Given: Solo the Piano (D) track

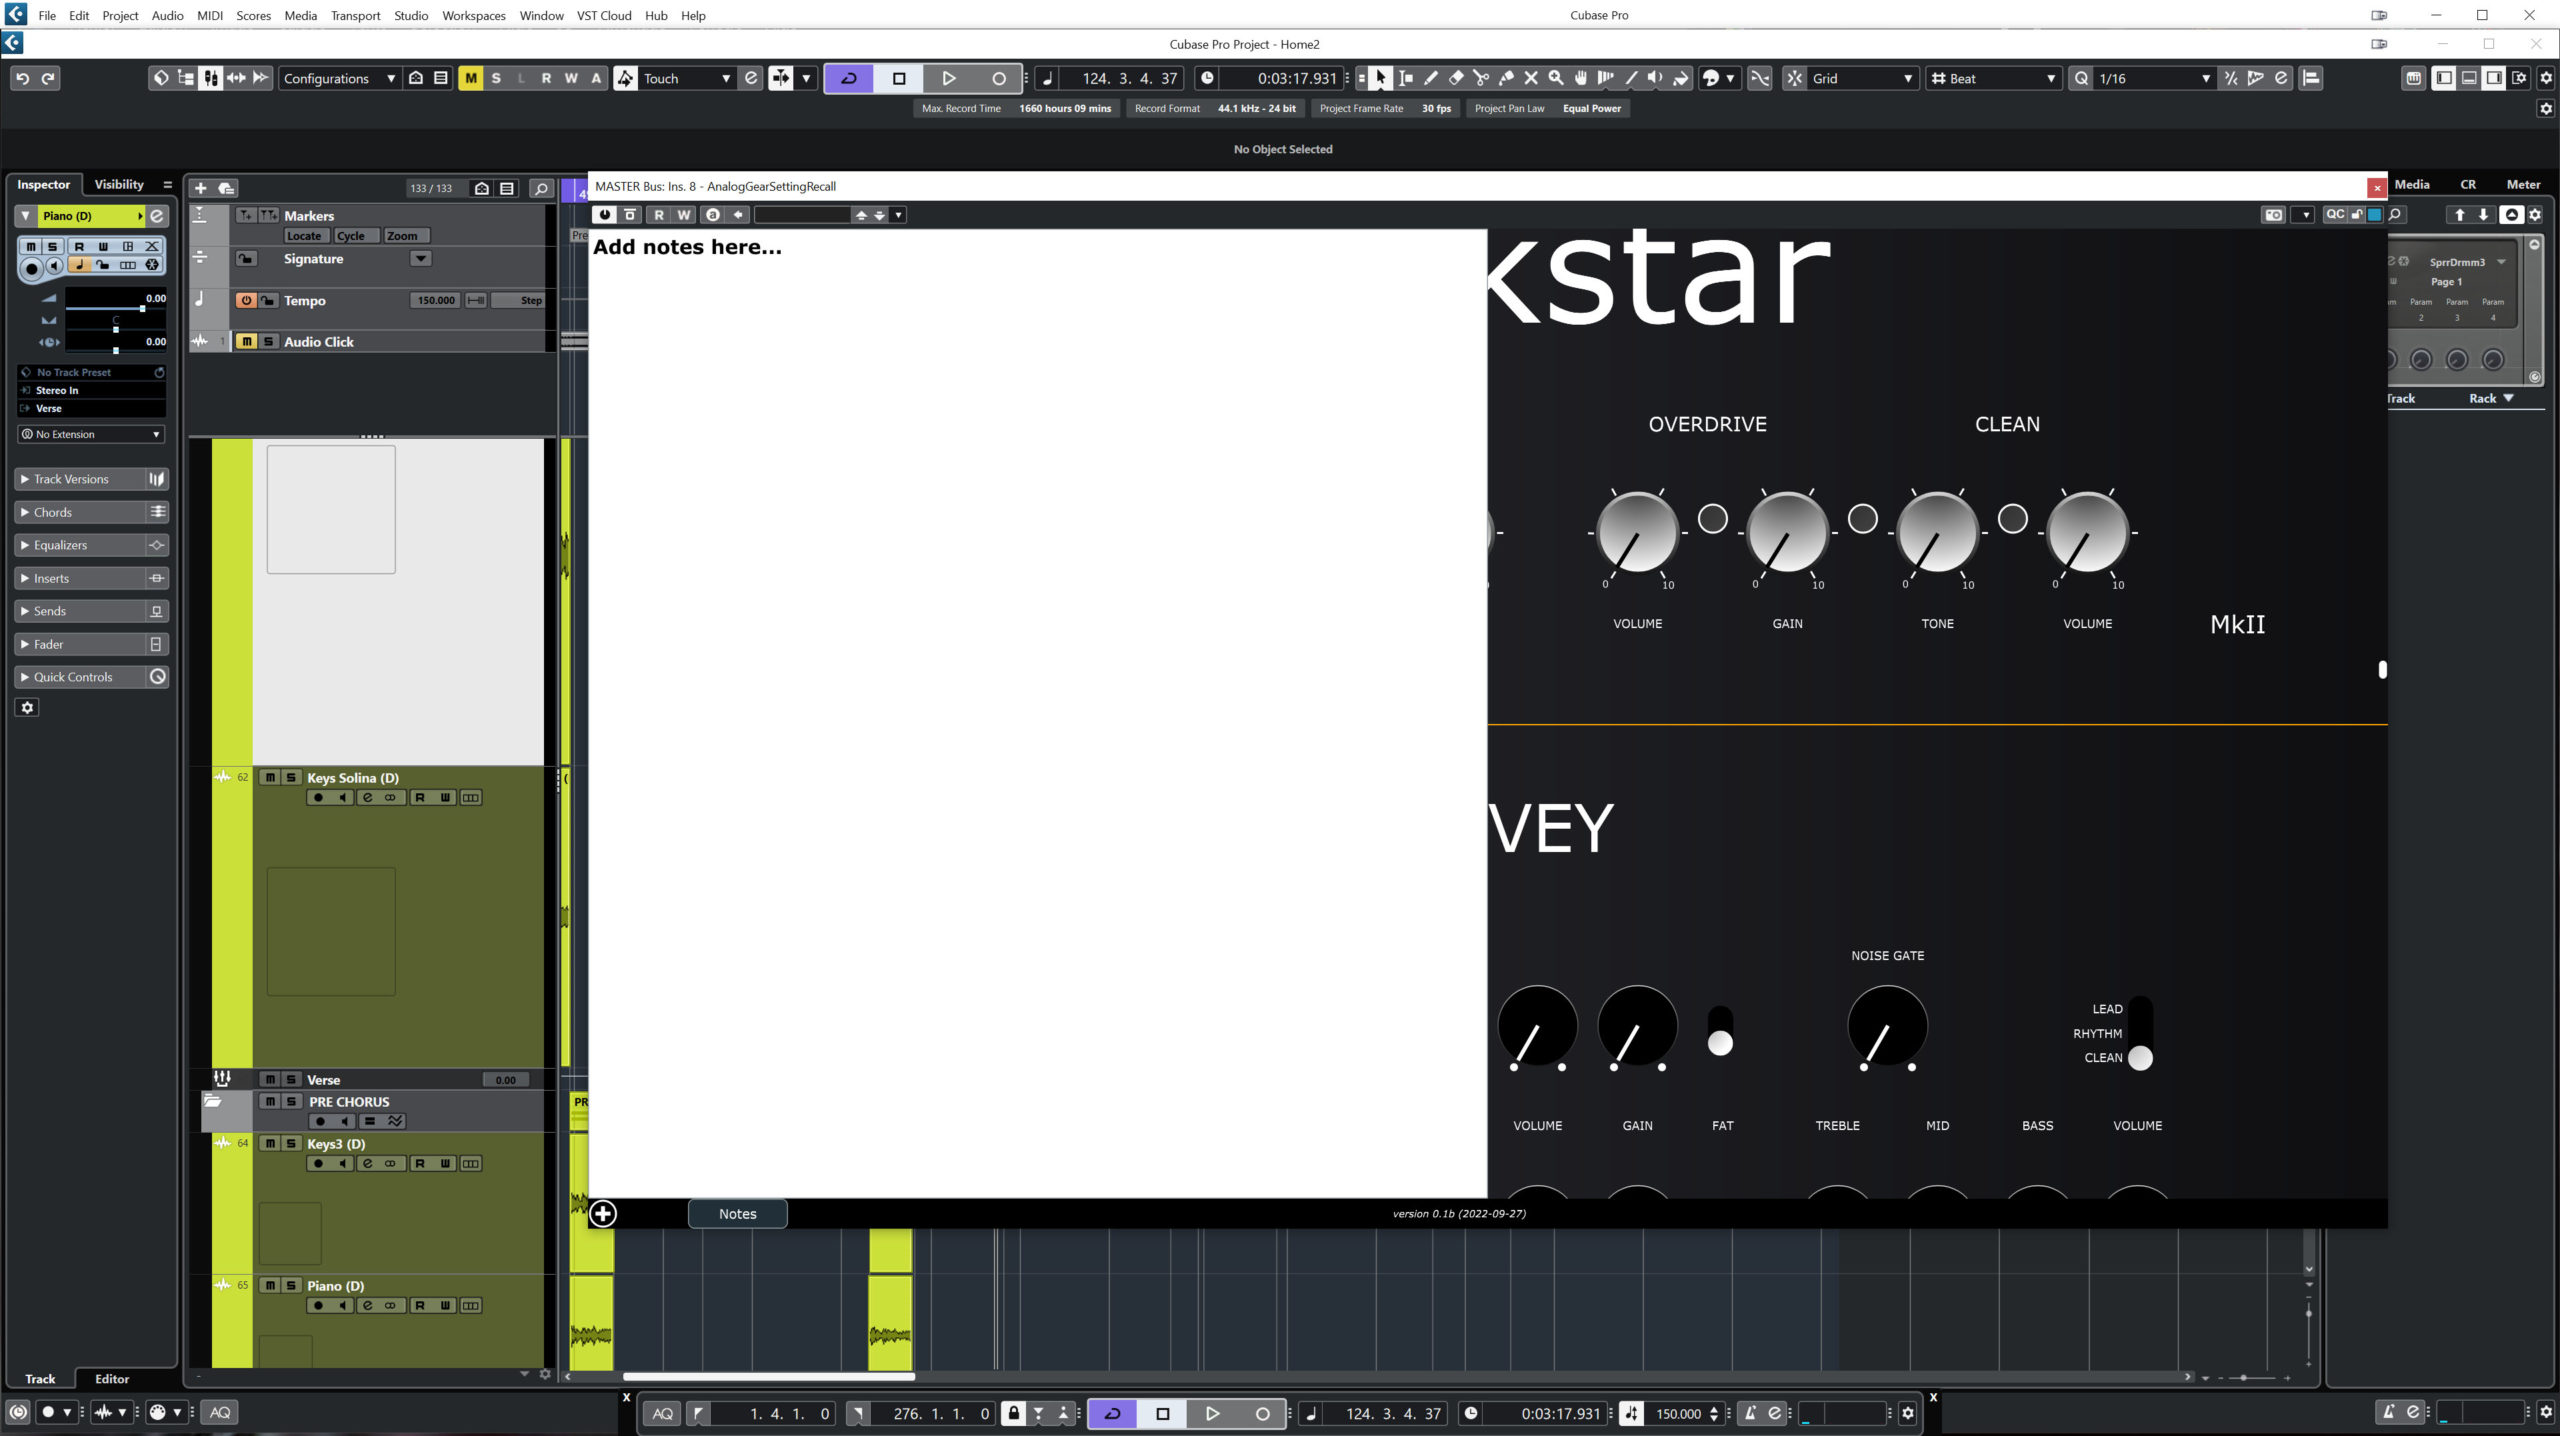Looking at the screenshot, I should (291, 1285).
